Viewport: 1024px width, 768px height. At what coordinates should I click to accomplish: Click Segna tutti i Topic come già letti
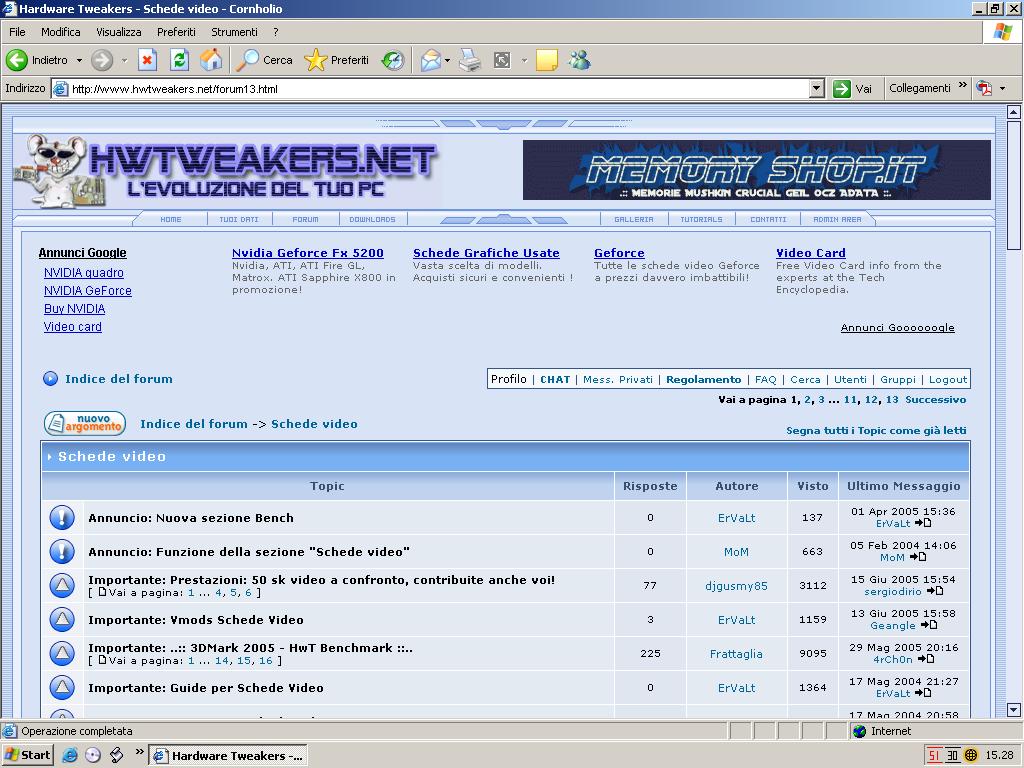point(876,430)
